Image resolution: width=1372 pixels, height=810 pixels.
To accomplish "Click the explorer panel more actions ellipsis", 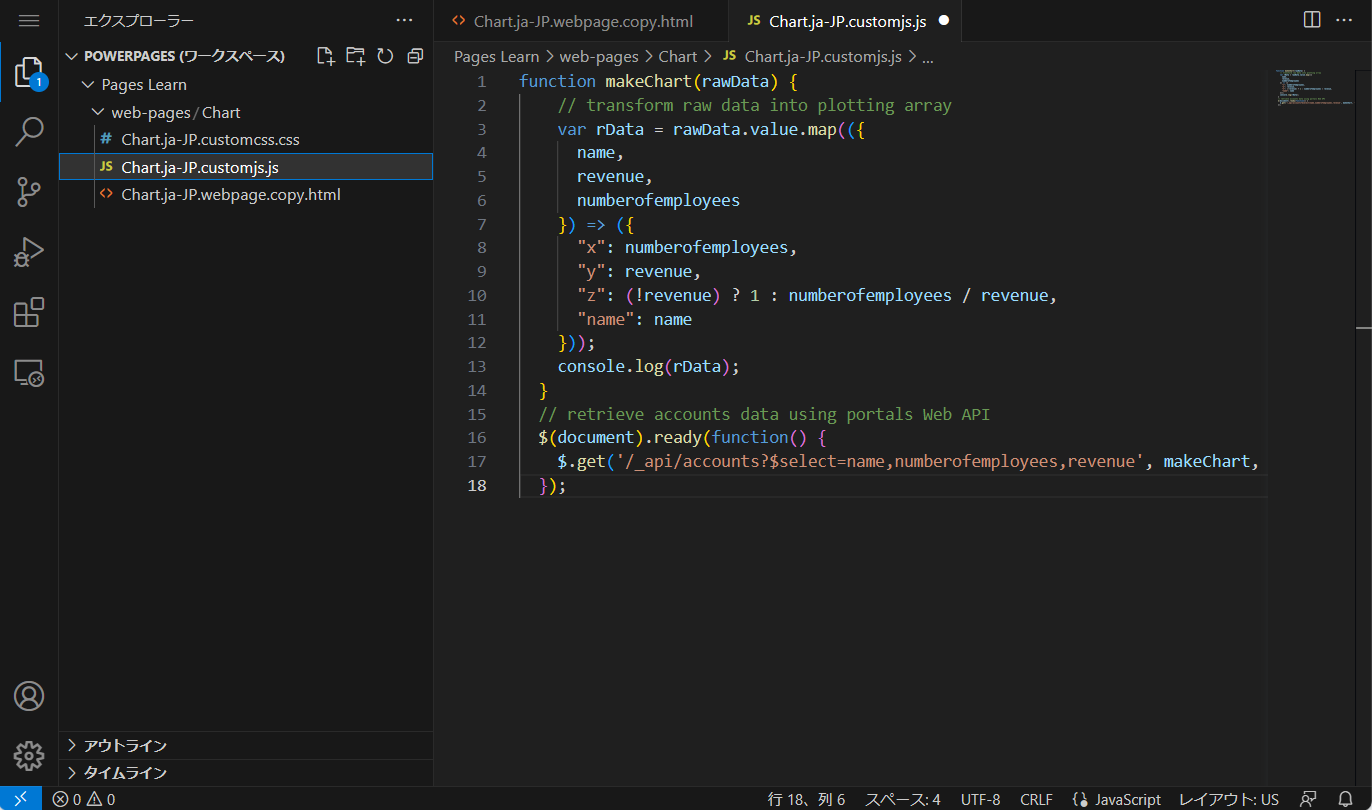I will point(404,20).
